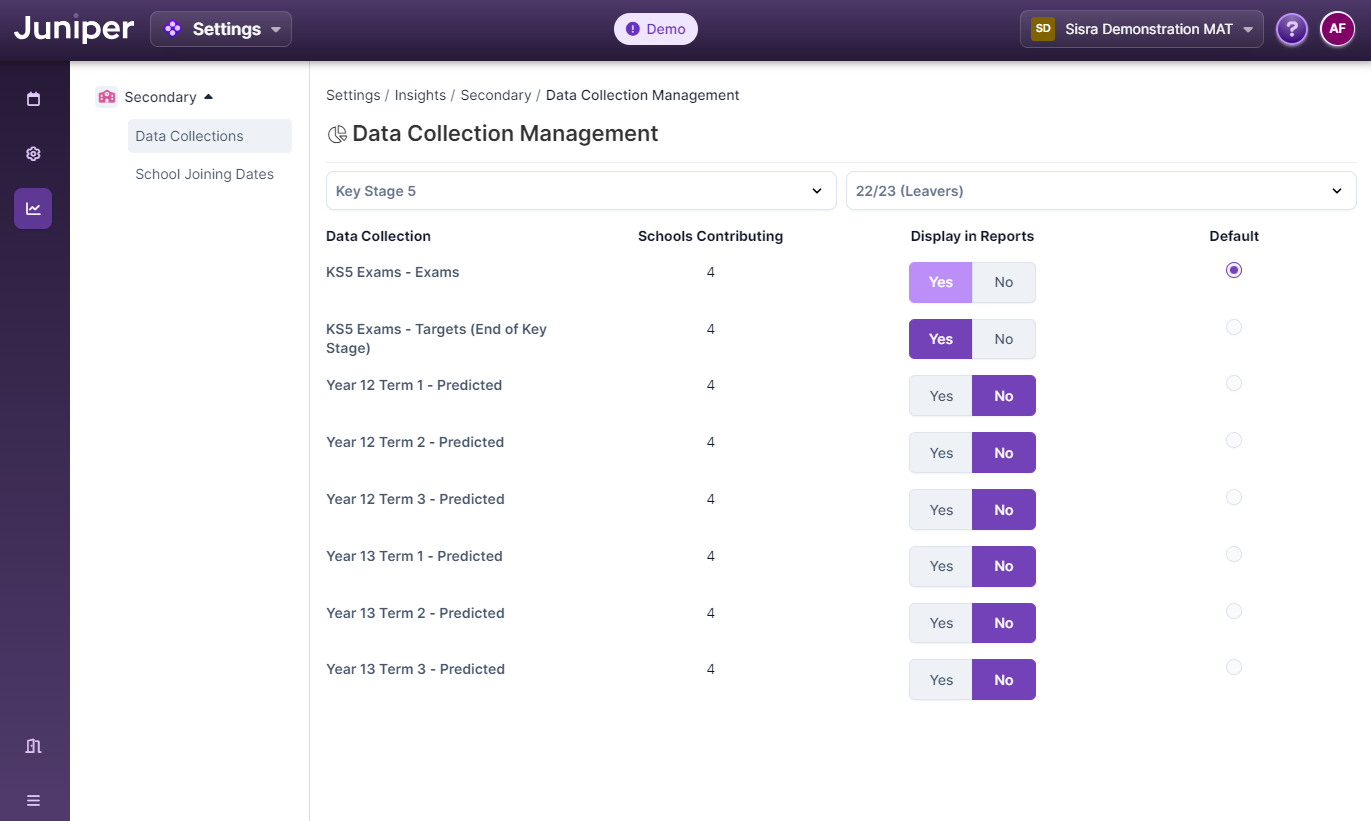Open the settings gear icon in the sidebar
Viewport: 1371px width, 821px height.
[x=33, y=154]
